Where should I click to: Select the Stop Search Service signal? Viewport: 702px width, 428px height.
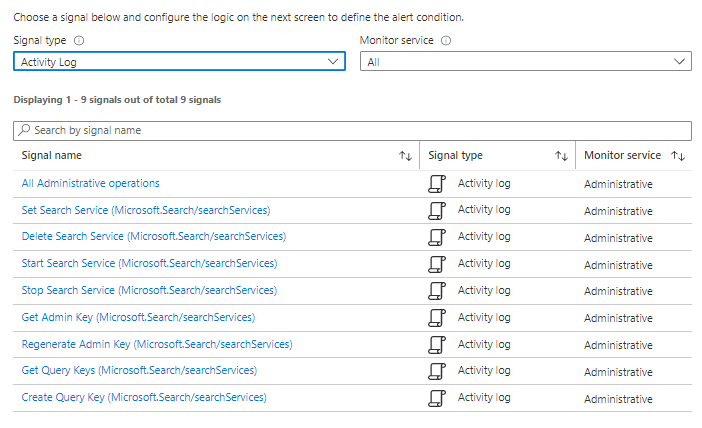(x=149, y=291)
